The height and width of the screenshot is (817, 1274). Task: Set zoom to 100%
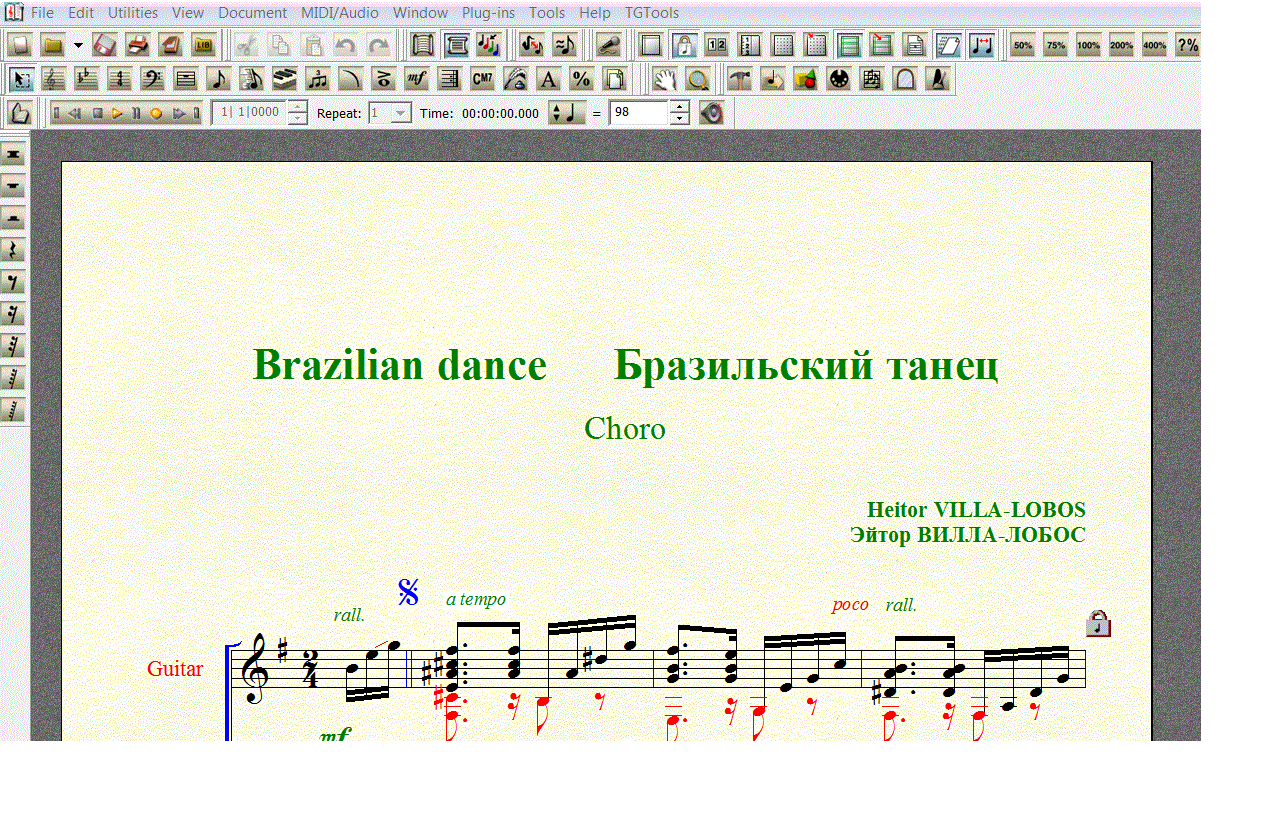[x=1088, y=45]
